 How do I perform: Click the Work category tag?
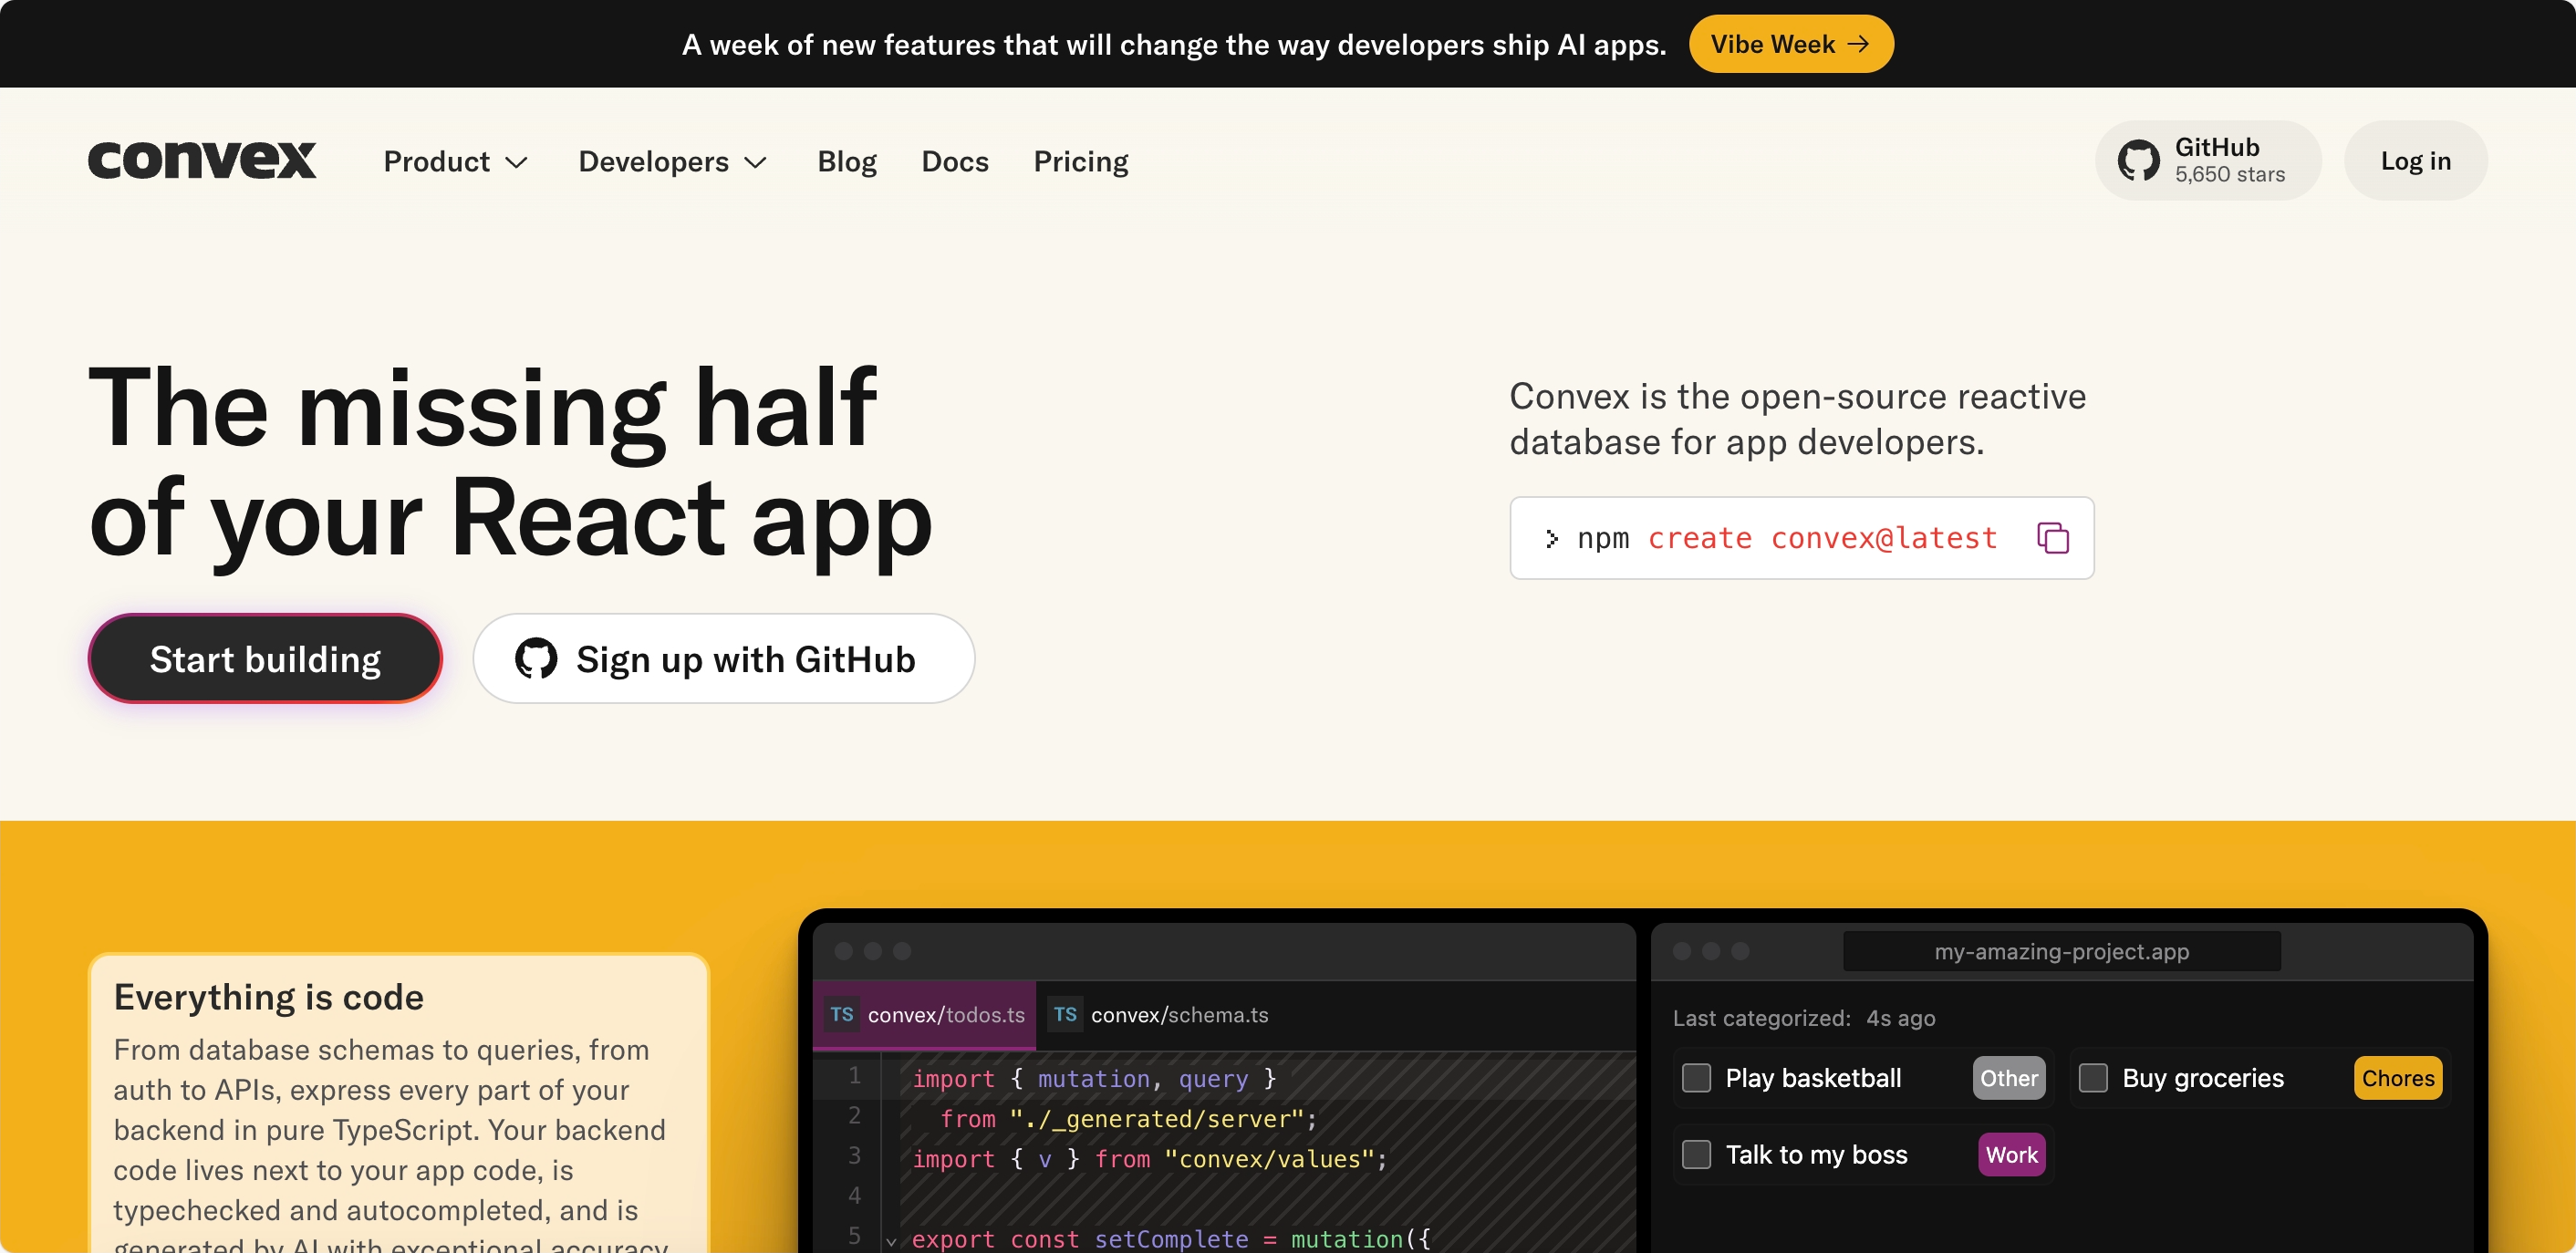click(2012, 1155)
